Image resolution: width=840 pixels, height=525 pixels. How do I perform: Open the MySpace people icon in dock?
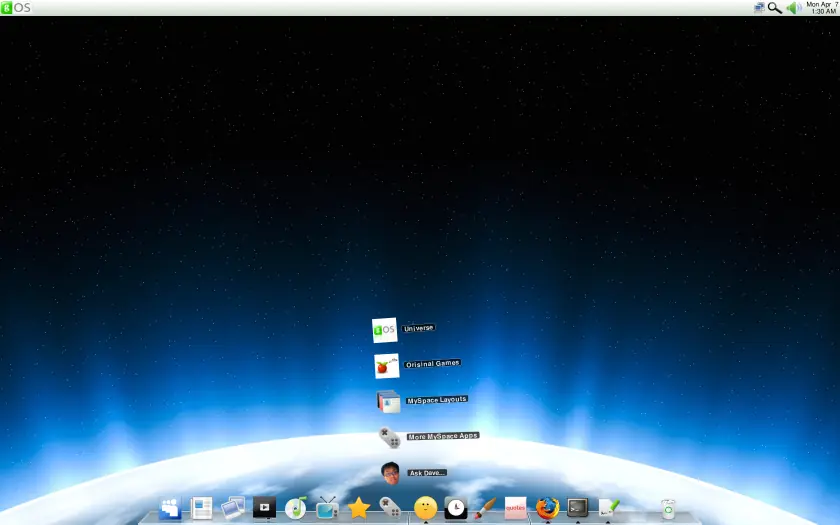coord(170,508)
